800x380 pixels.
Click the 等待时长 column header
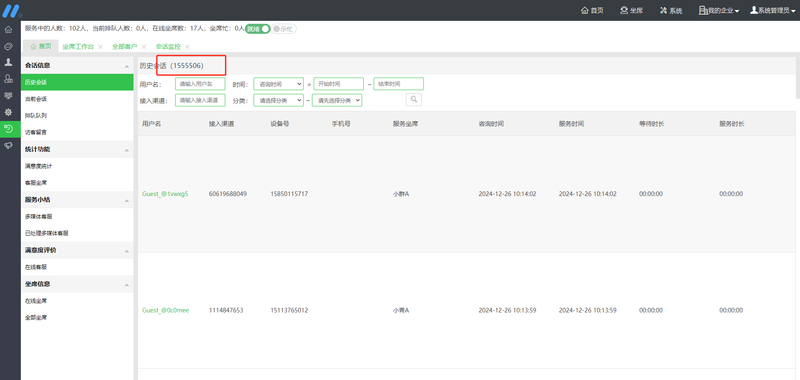[x=652, y=124]
